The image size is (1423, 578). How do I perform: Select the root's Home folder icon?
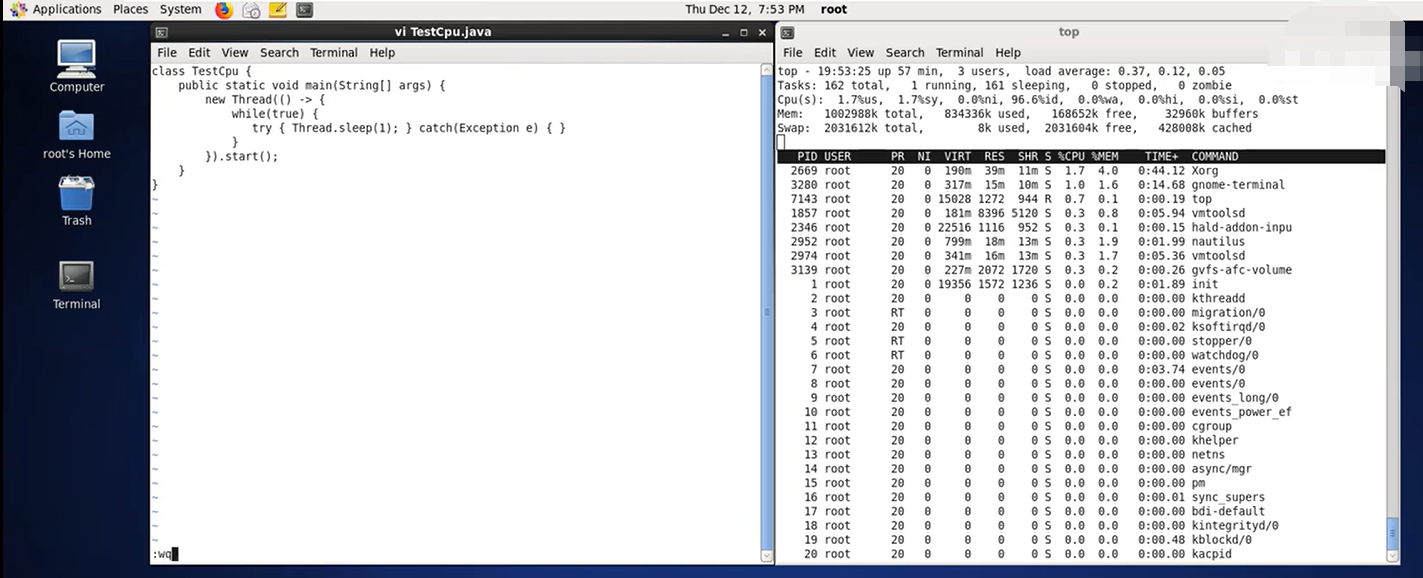tap(76, 127)
